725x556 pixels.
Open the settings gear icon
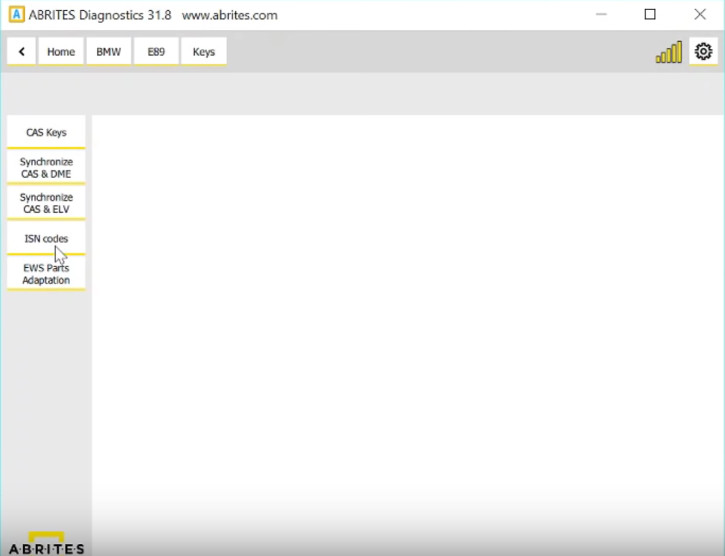(703, 51)
